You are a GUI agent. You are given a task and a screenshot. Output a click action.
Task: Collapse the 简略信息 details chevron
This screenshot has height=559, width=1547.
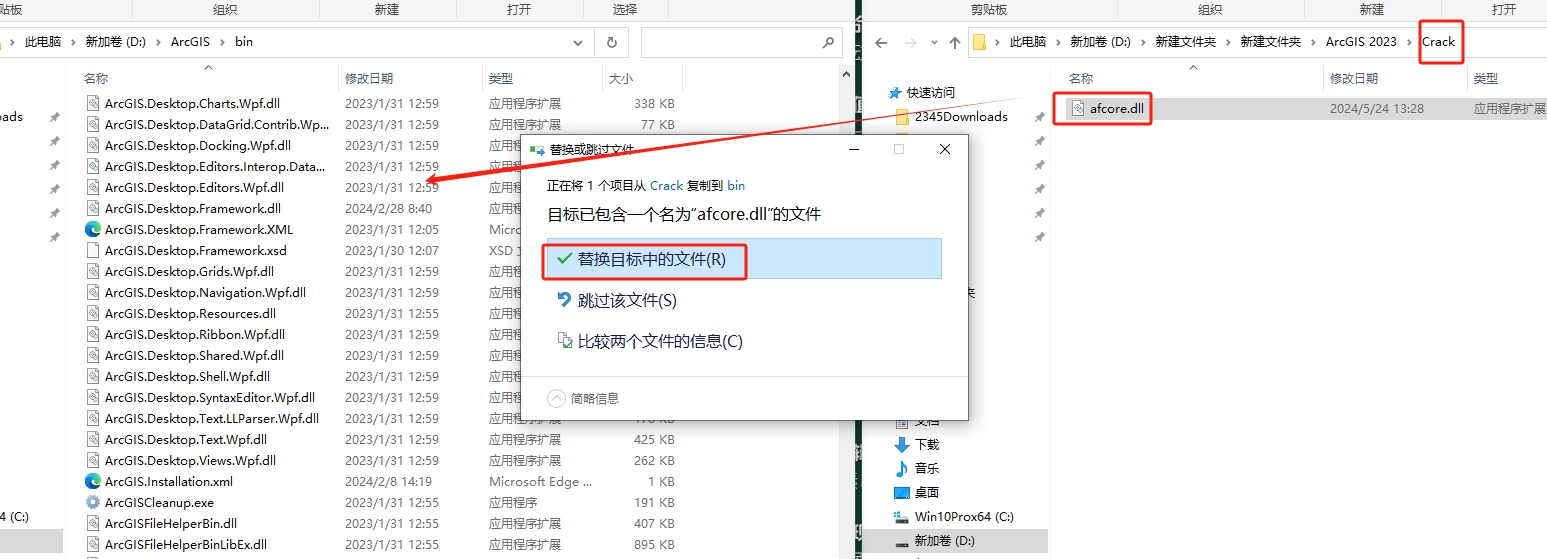point(557,398)
